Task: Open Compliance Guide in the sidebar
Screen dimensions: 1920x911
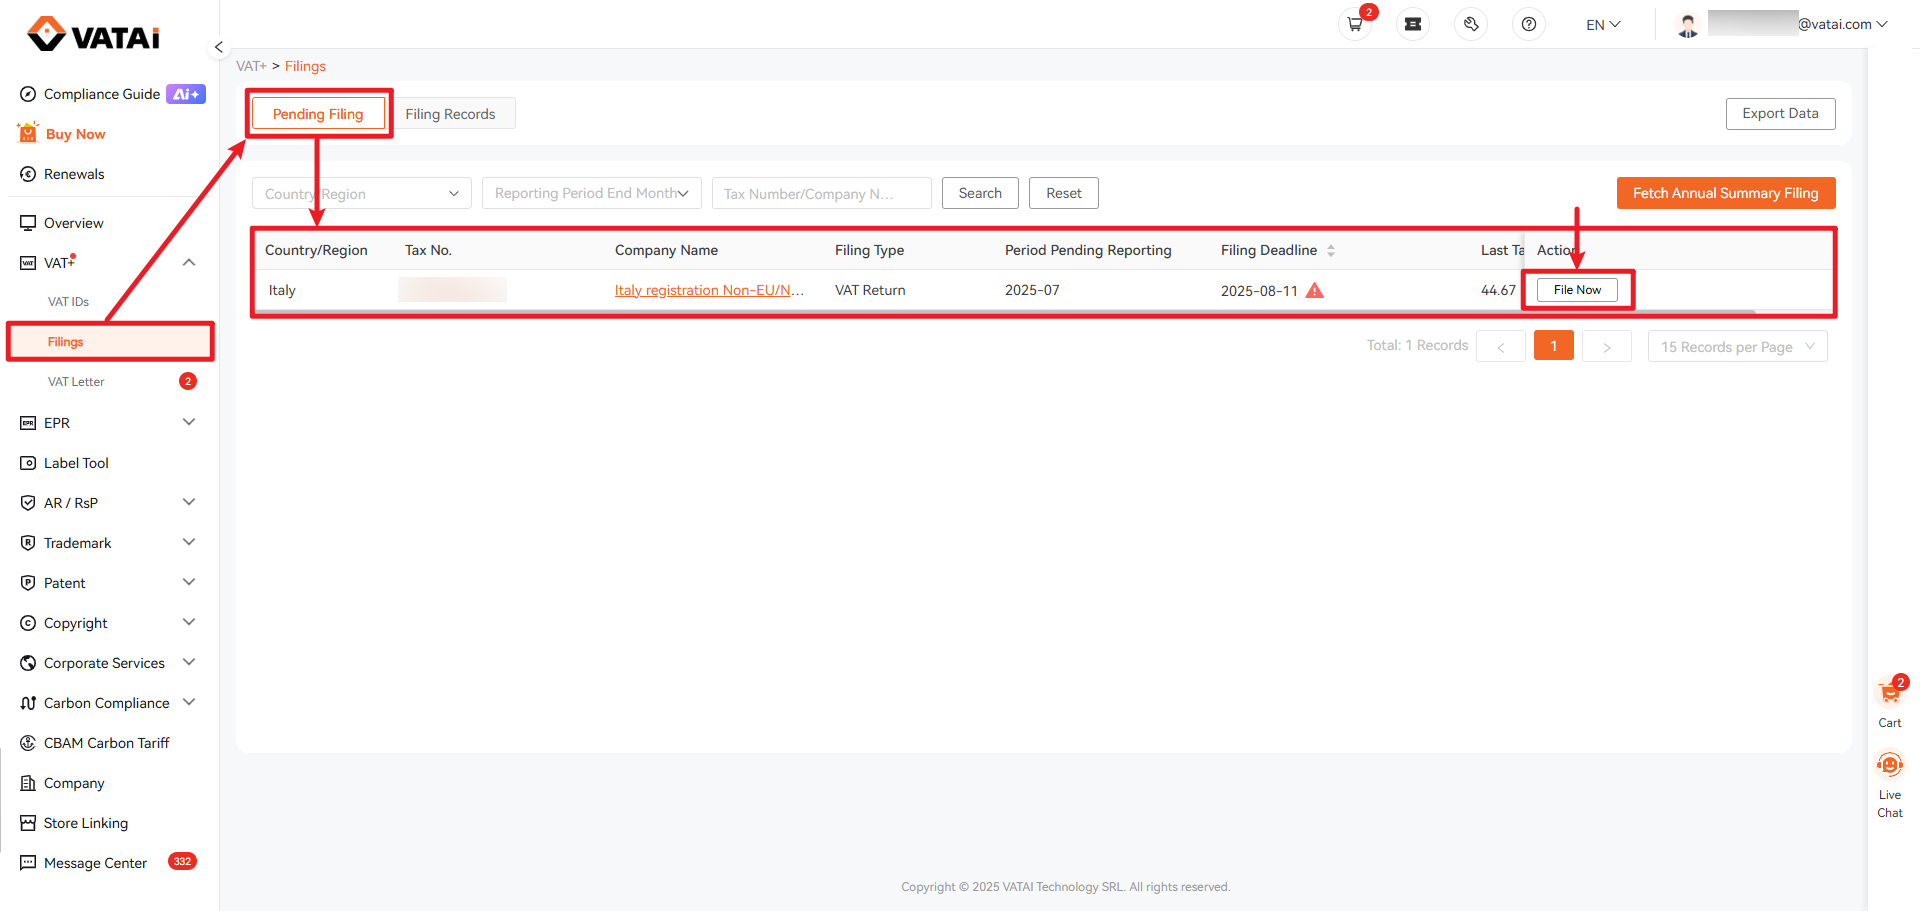Action: 102,94
